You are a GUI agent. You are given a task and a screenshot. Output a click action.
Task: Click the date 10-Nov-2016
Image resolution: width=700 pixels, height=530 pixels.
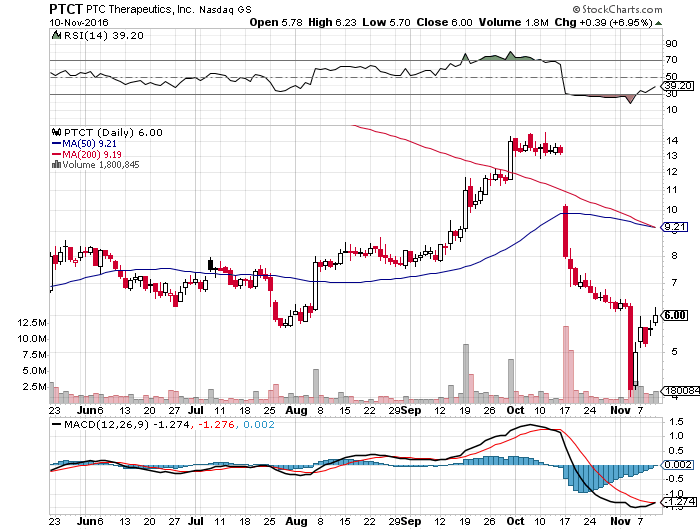(x=79, y=22)
